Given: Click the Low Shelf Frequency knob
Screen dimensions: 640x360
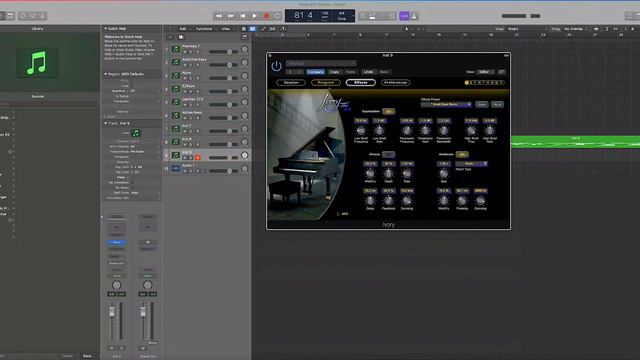Looking at the screenshot, I should pos(361,131).
